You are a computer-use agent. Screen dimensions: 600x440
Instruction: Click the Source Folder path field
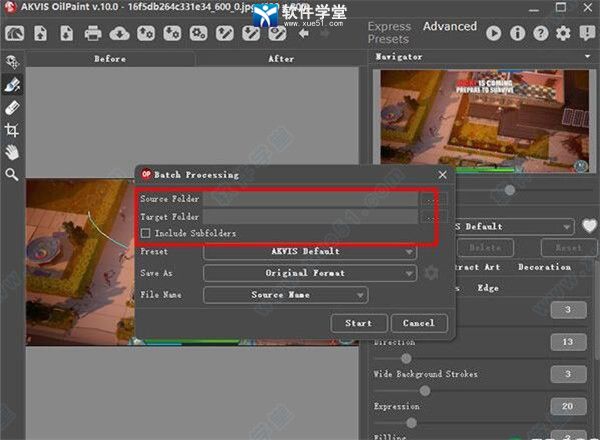click(x=310, y=199)
